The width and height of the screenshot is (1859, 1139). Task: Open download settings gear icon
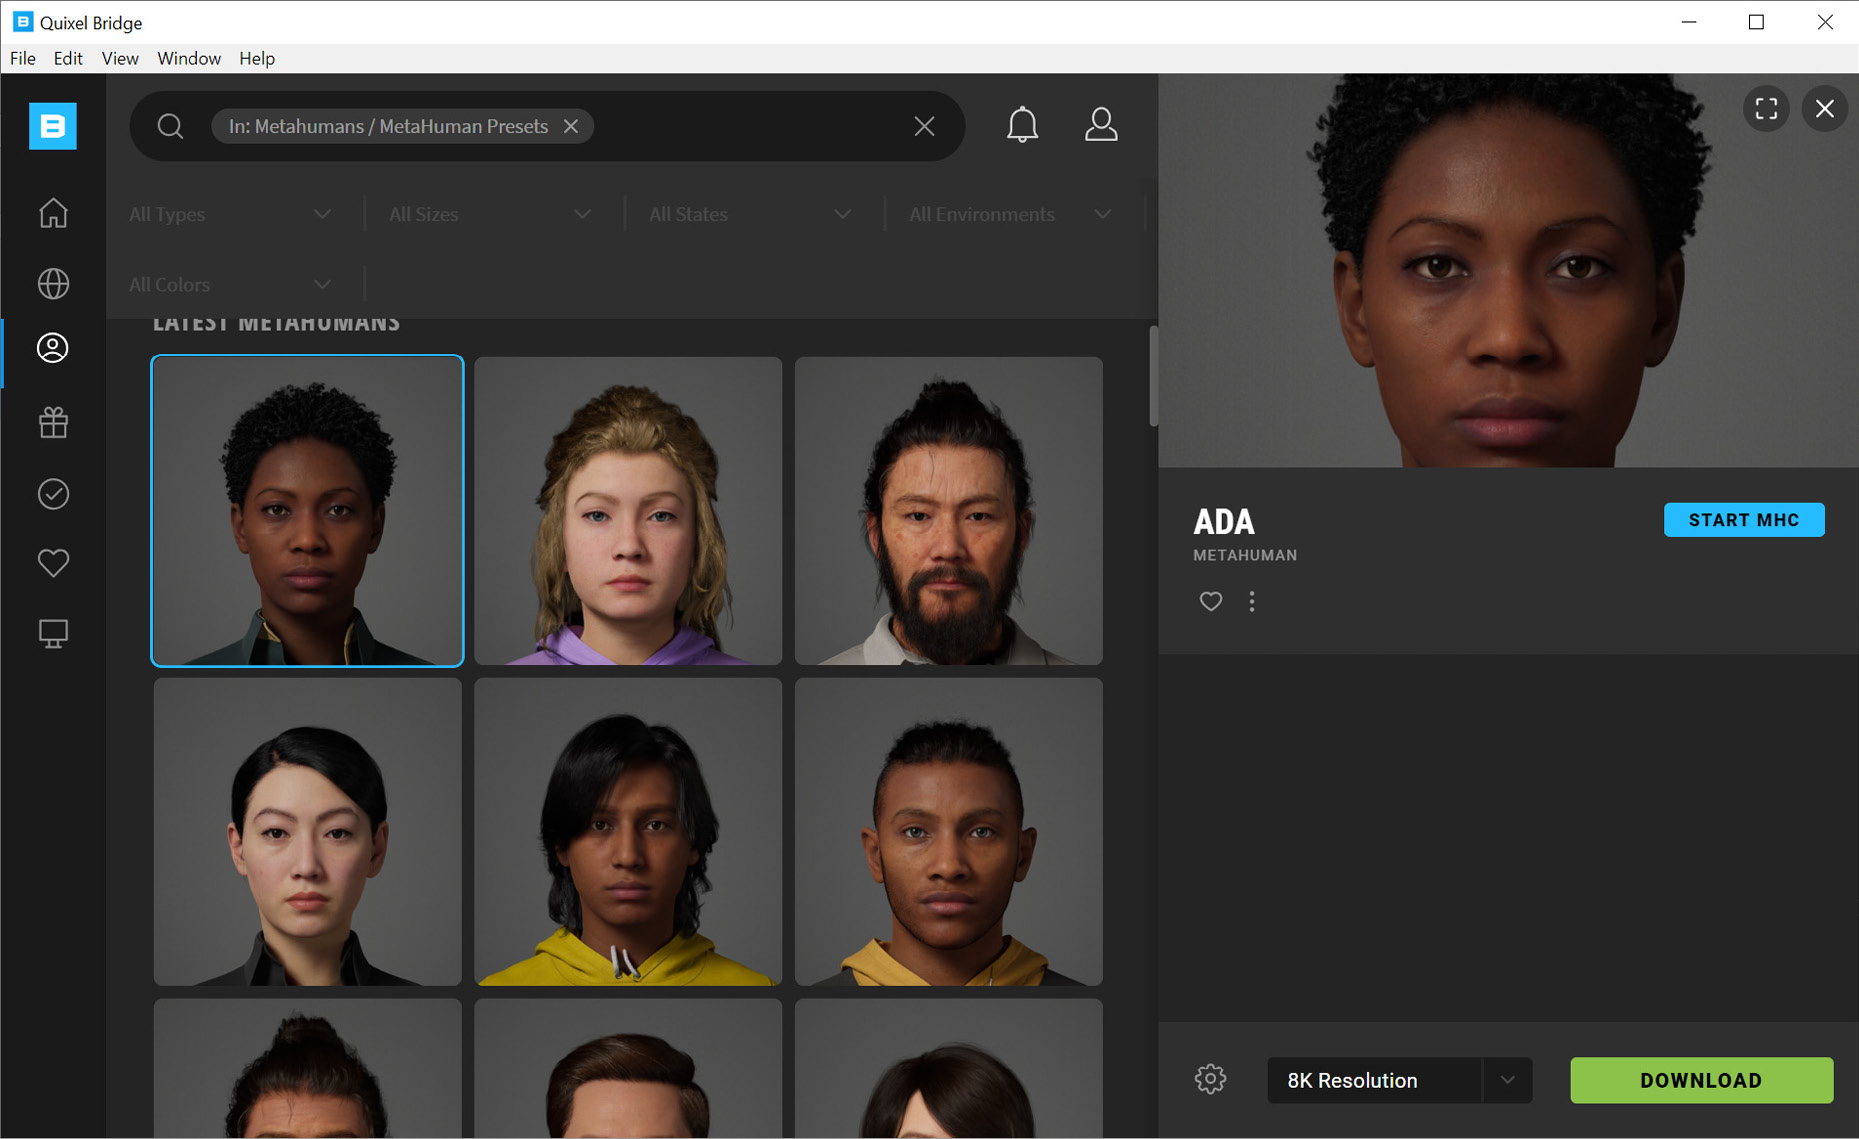[x=1210, y=1079]
